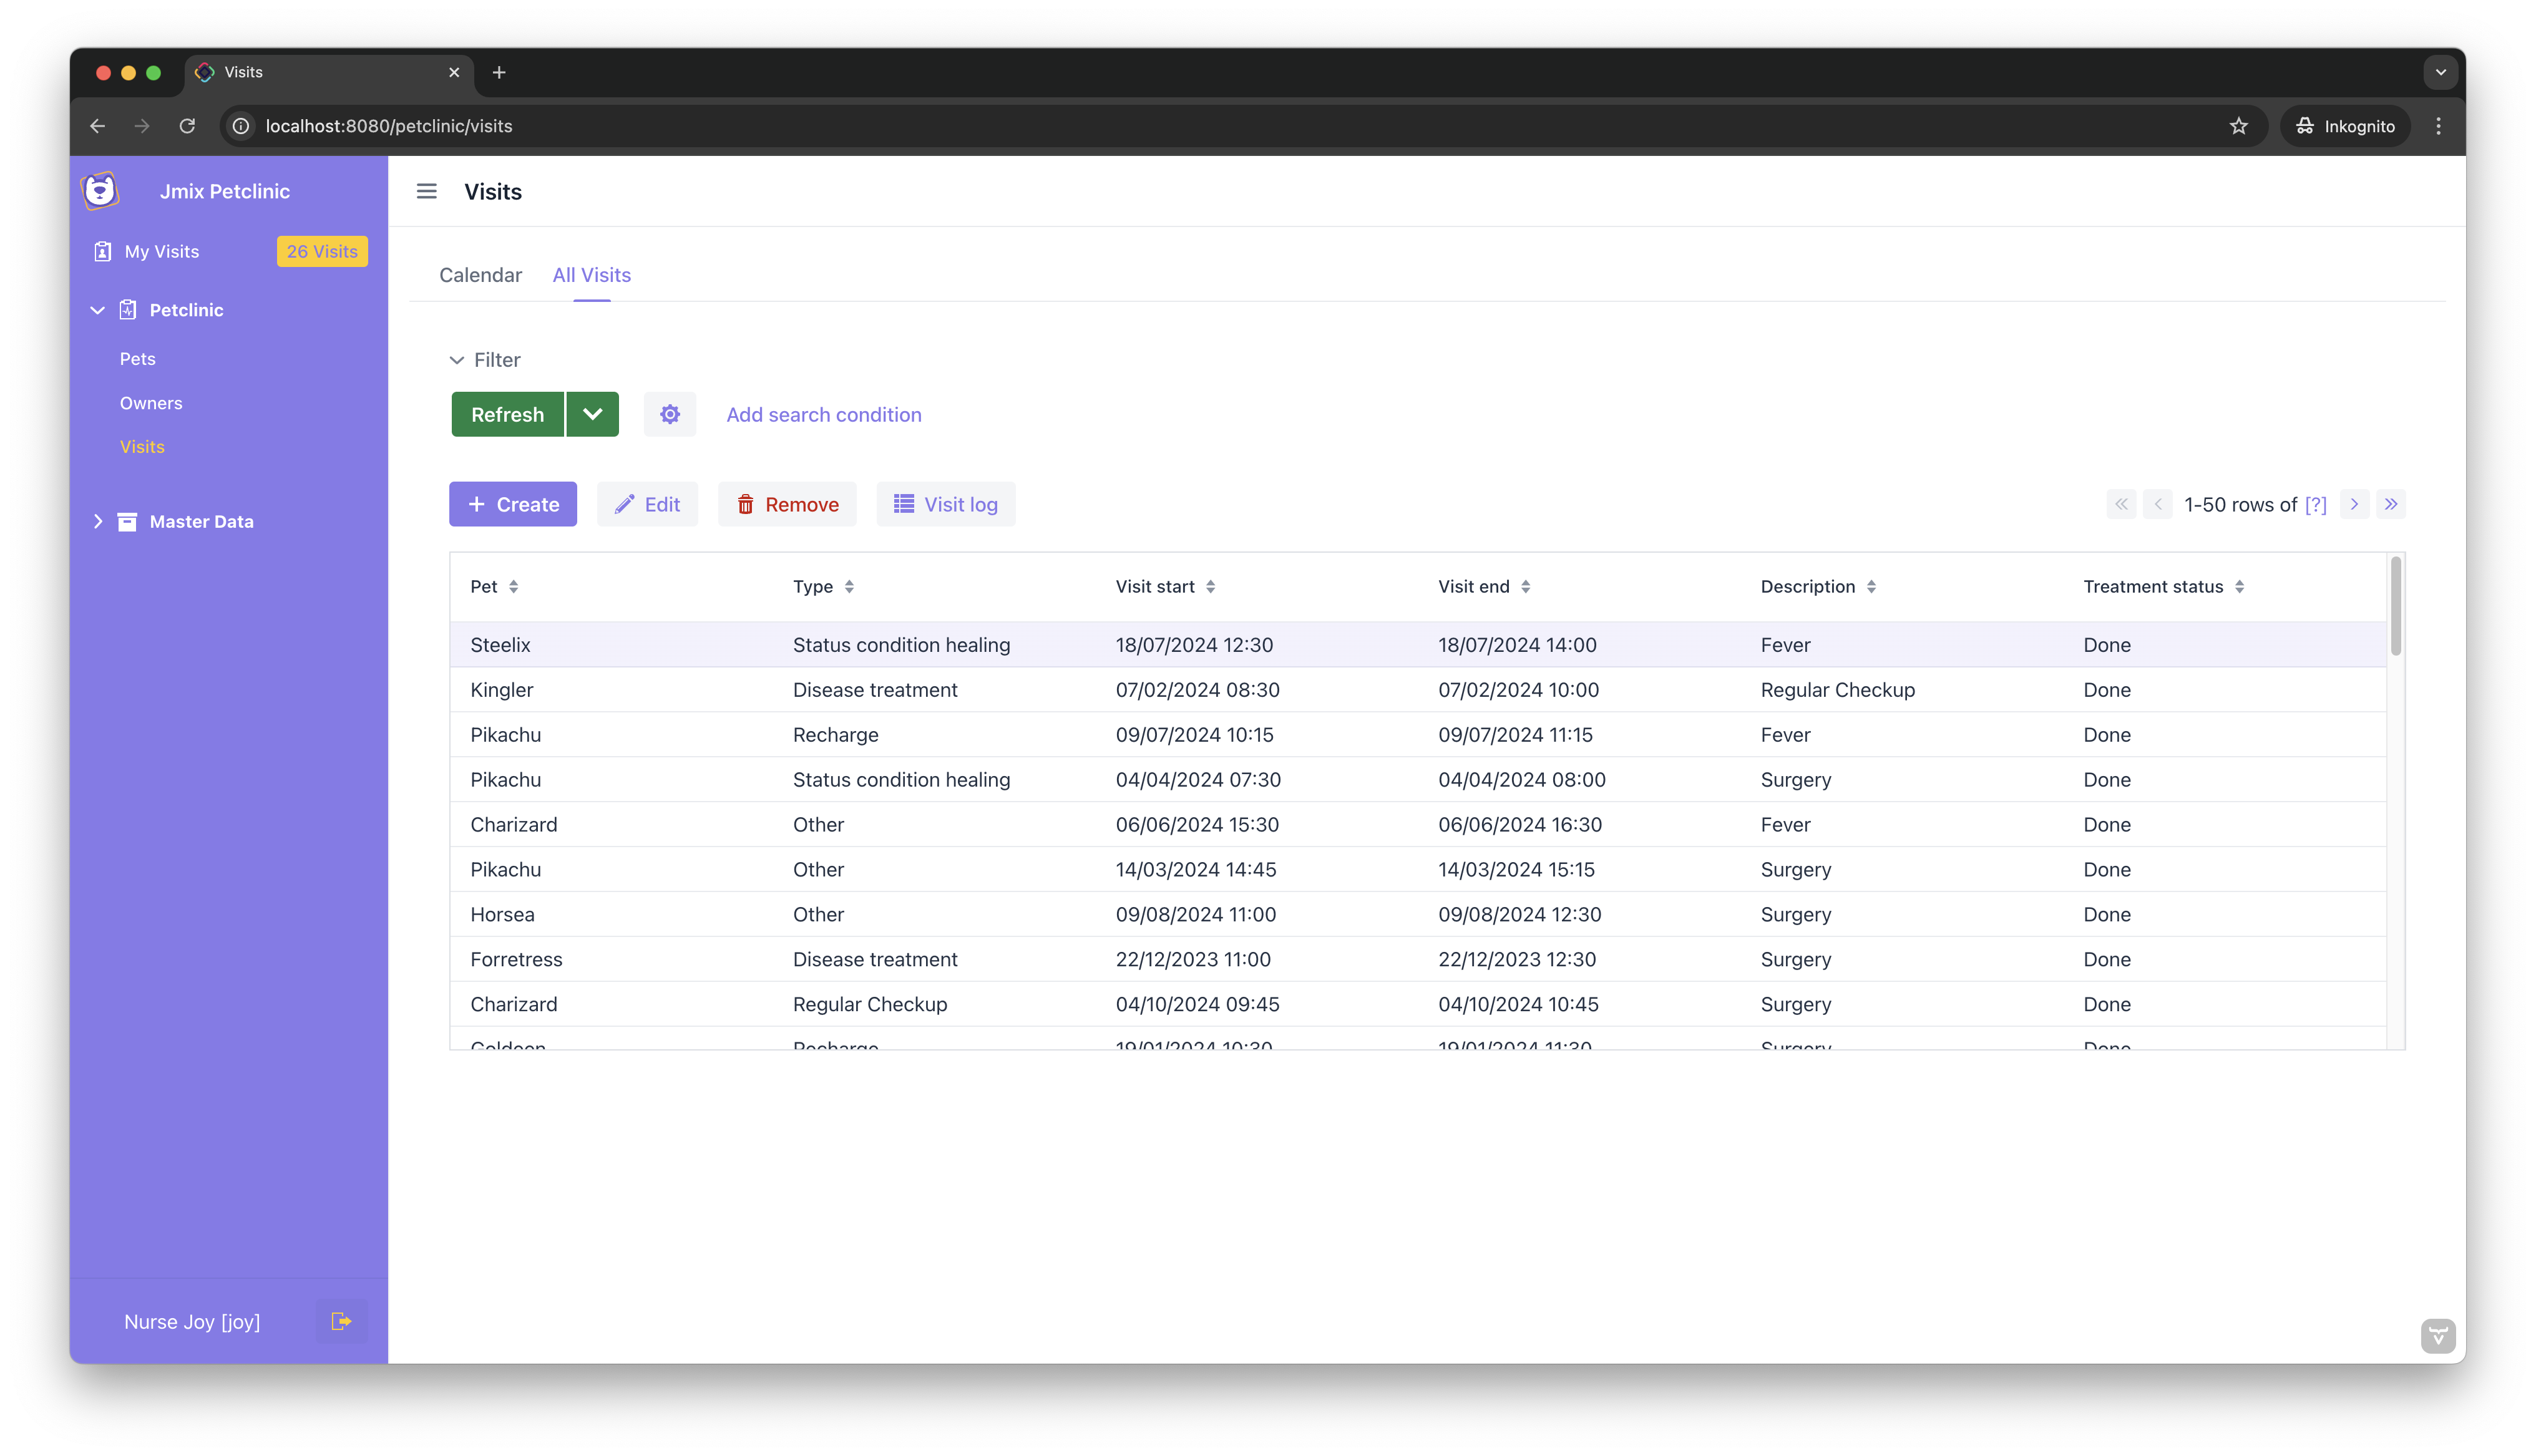Reload the page in the browser
The height and width of the screenshot is (1456, 2536).
coord(187,126)
